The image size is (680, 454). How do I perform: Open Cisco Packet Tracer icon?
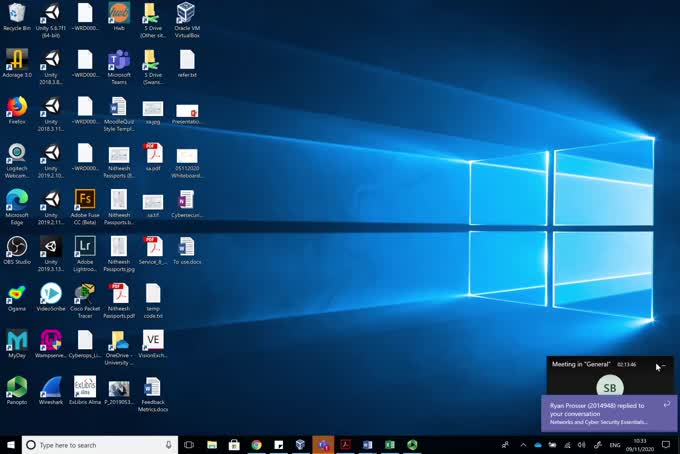pos(85,294)
